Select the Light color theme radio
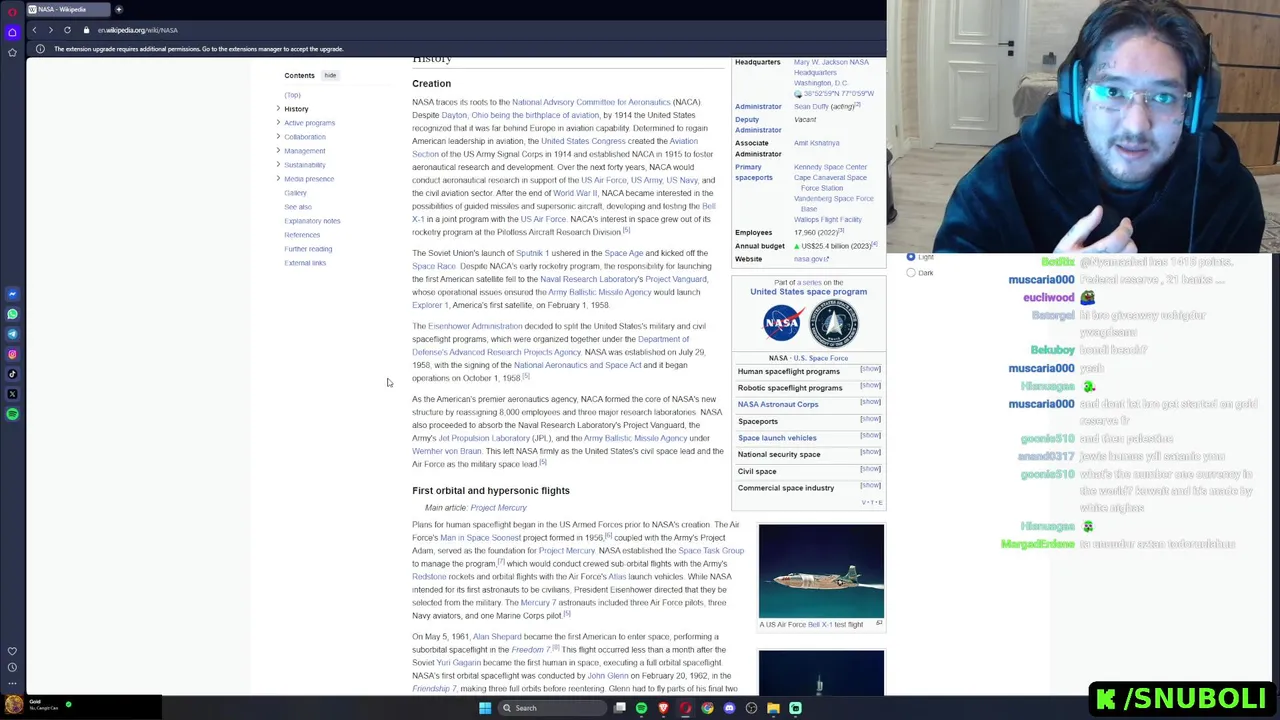Viewport: 1280px width, 720px height. point(911,257)
